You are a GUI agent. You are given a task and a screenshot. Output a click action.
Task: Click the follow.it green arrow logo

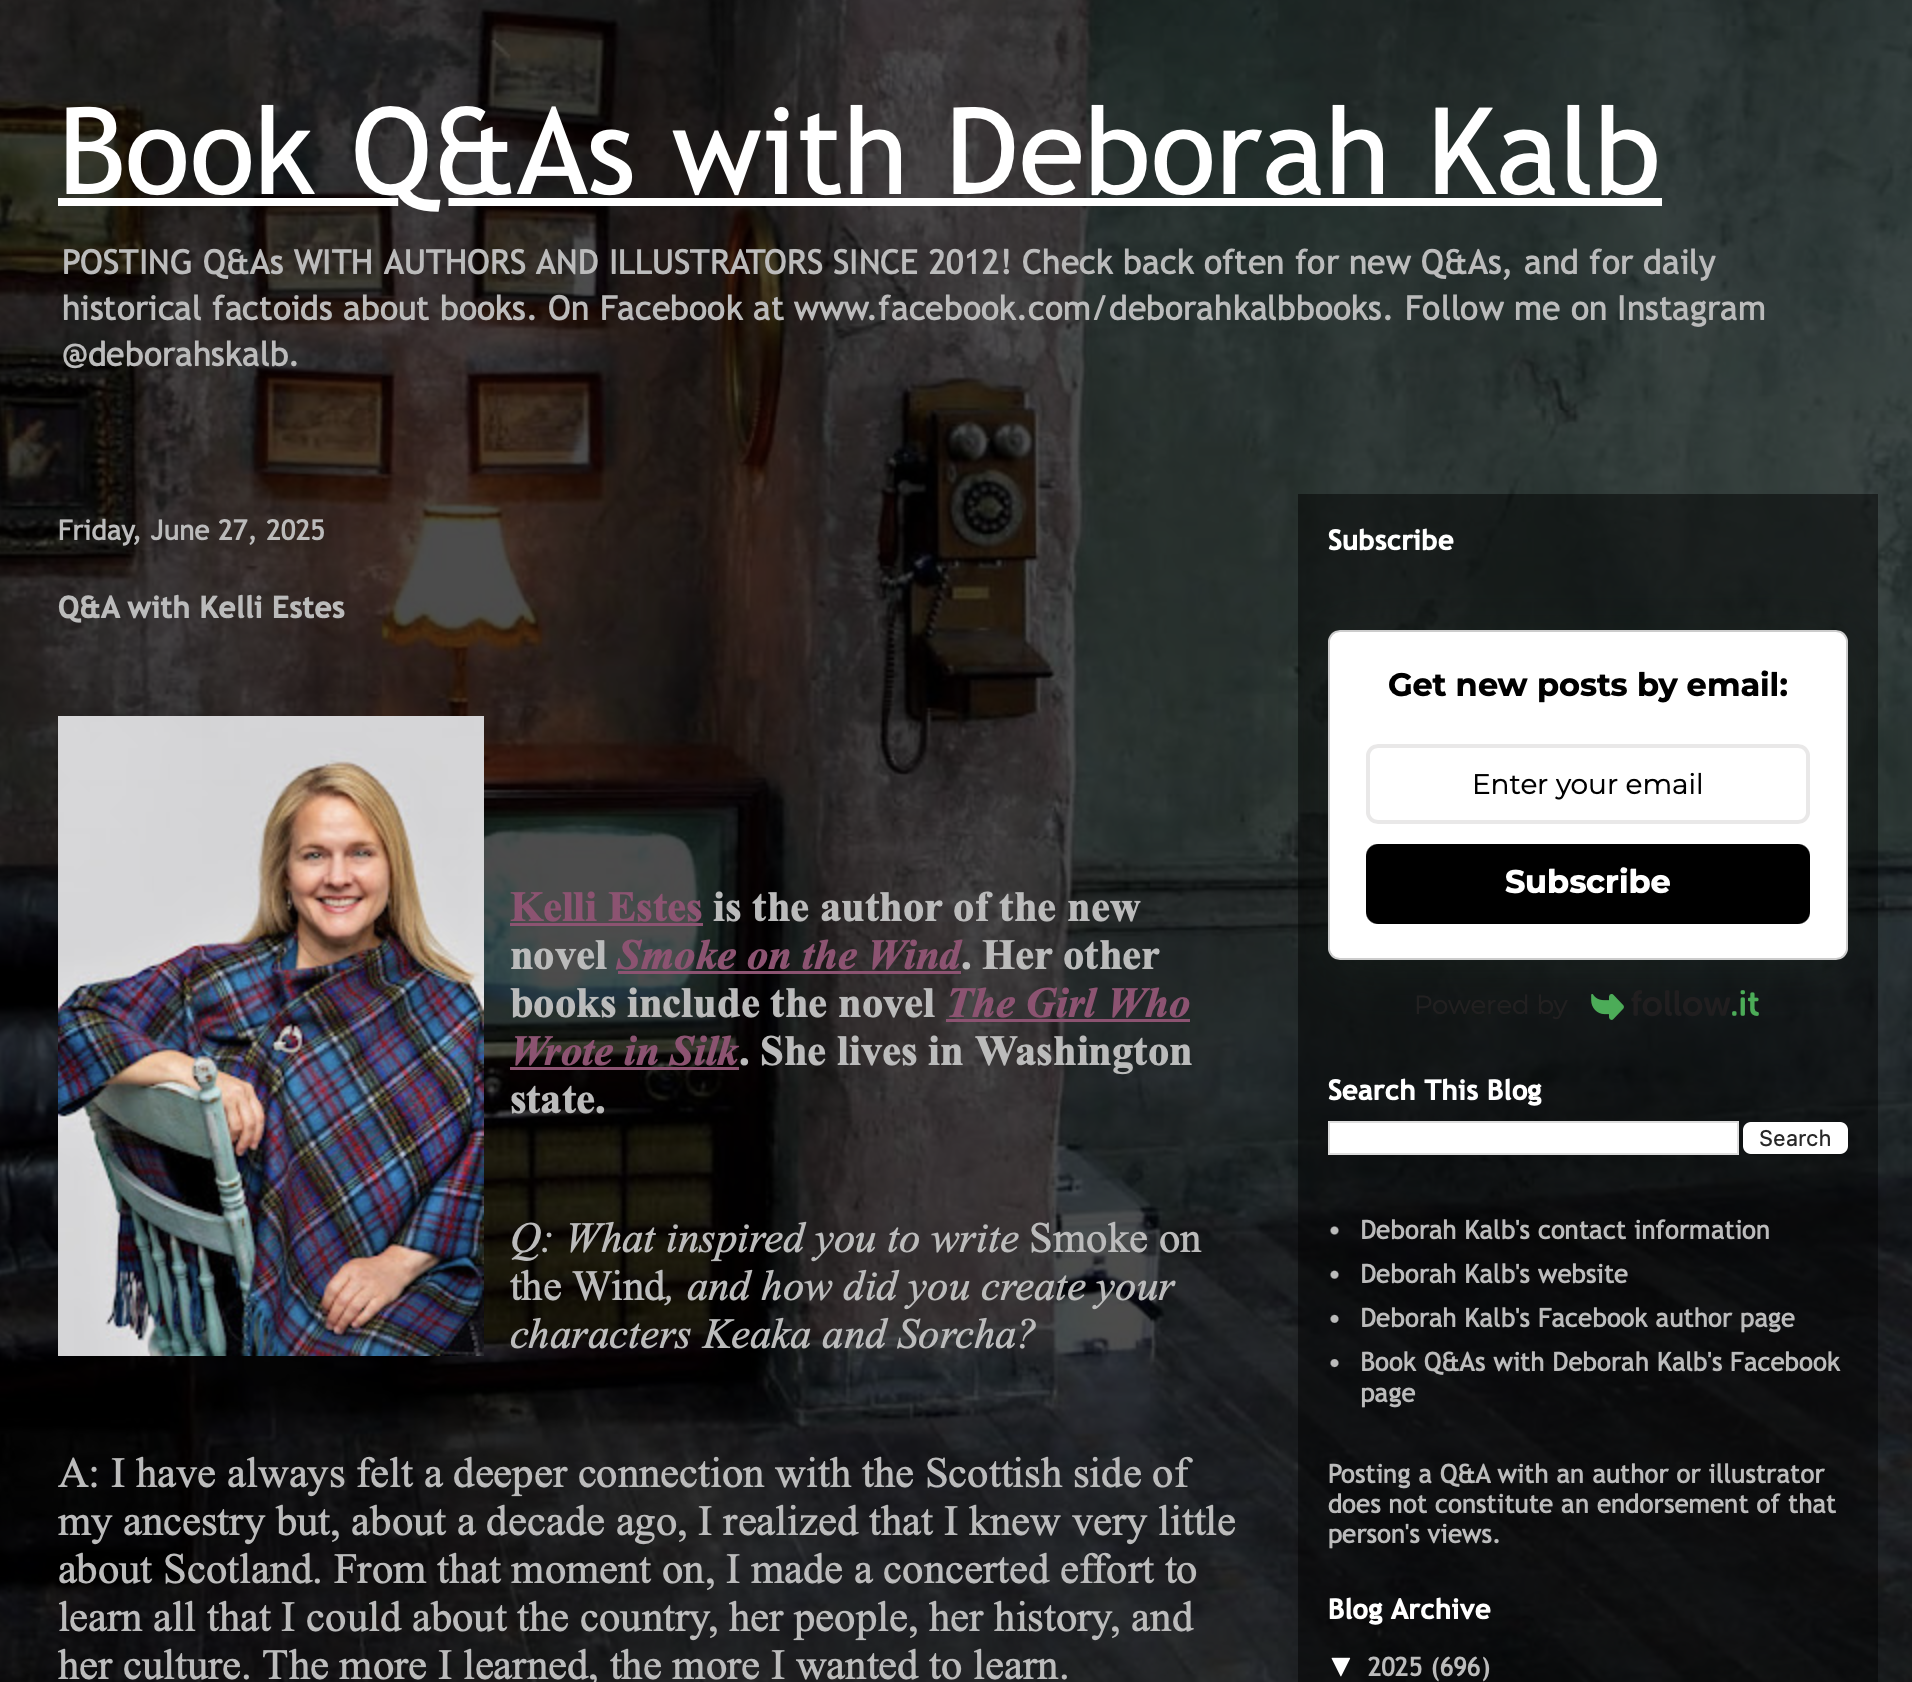pos(1607,1005)
